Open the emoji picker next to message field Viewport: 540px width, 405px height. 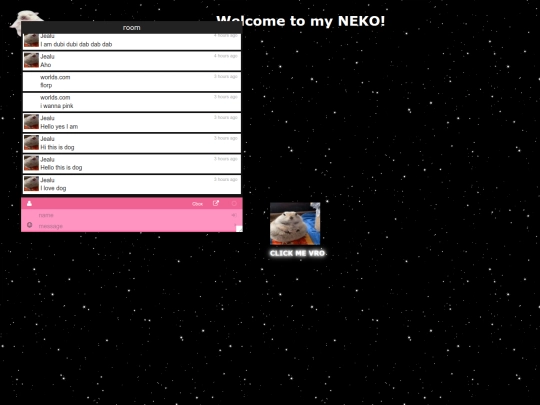tap(30, 225)
